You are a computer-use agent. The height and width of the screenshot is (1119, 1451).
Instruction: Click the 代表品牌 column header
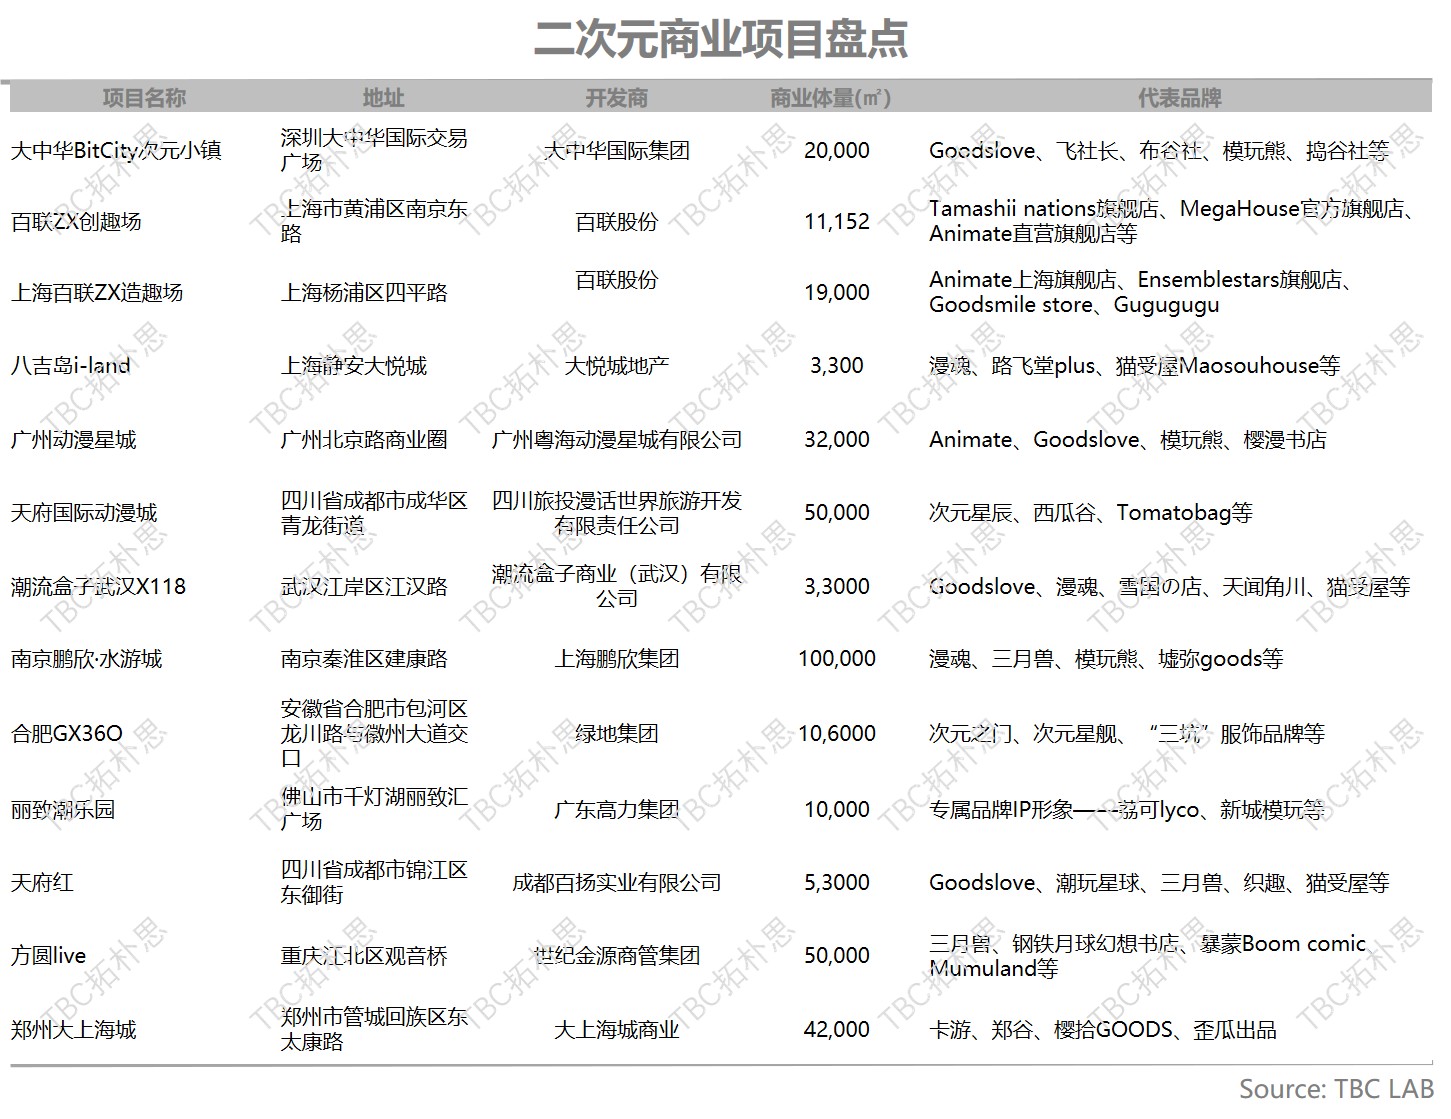(1180, 98)
